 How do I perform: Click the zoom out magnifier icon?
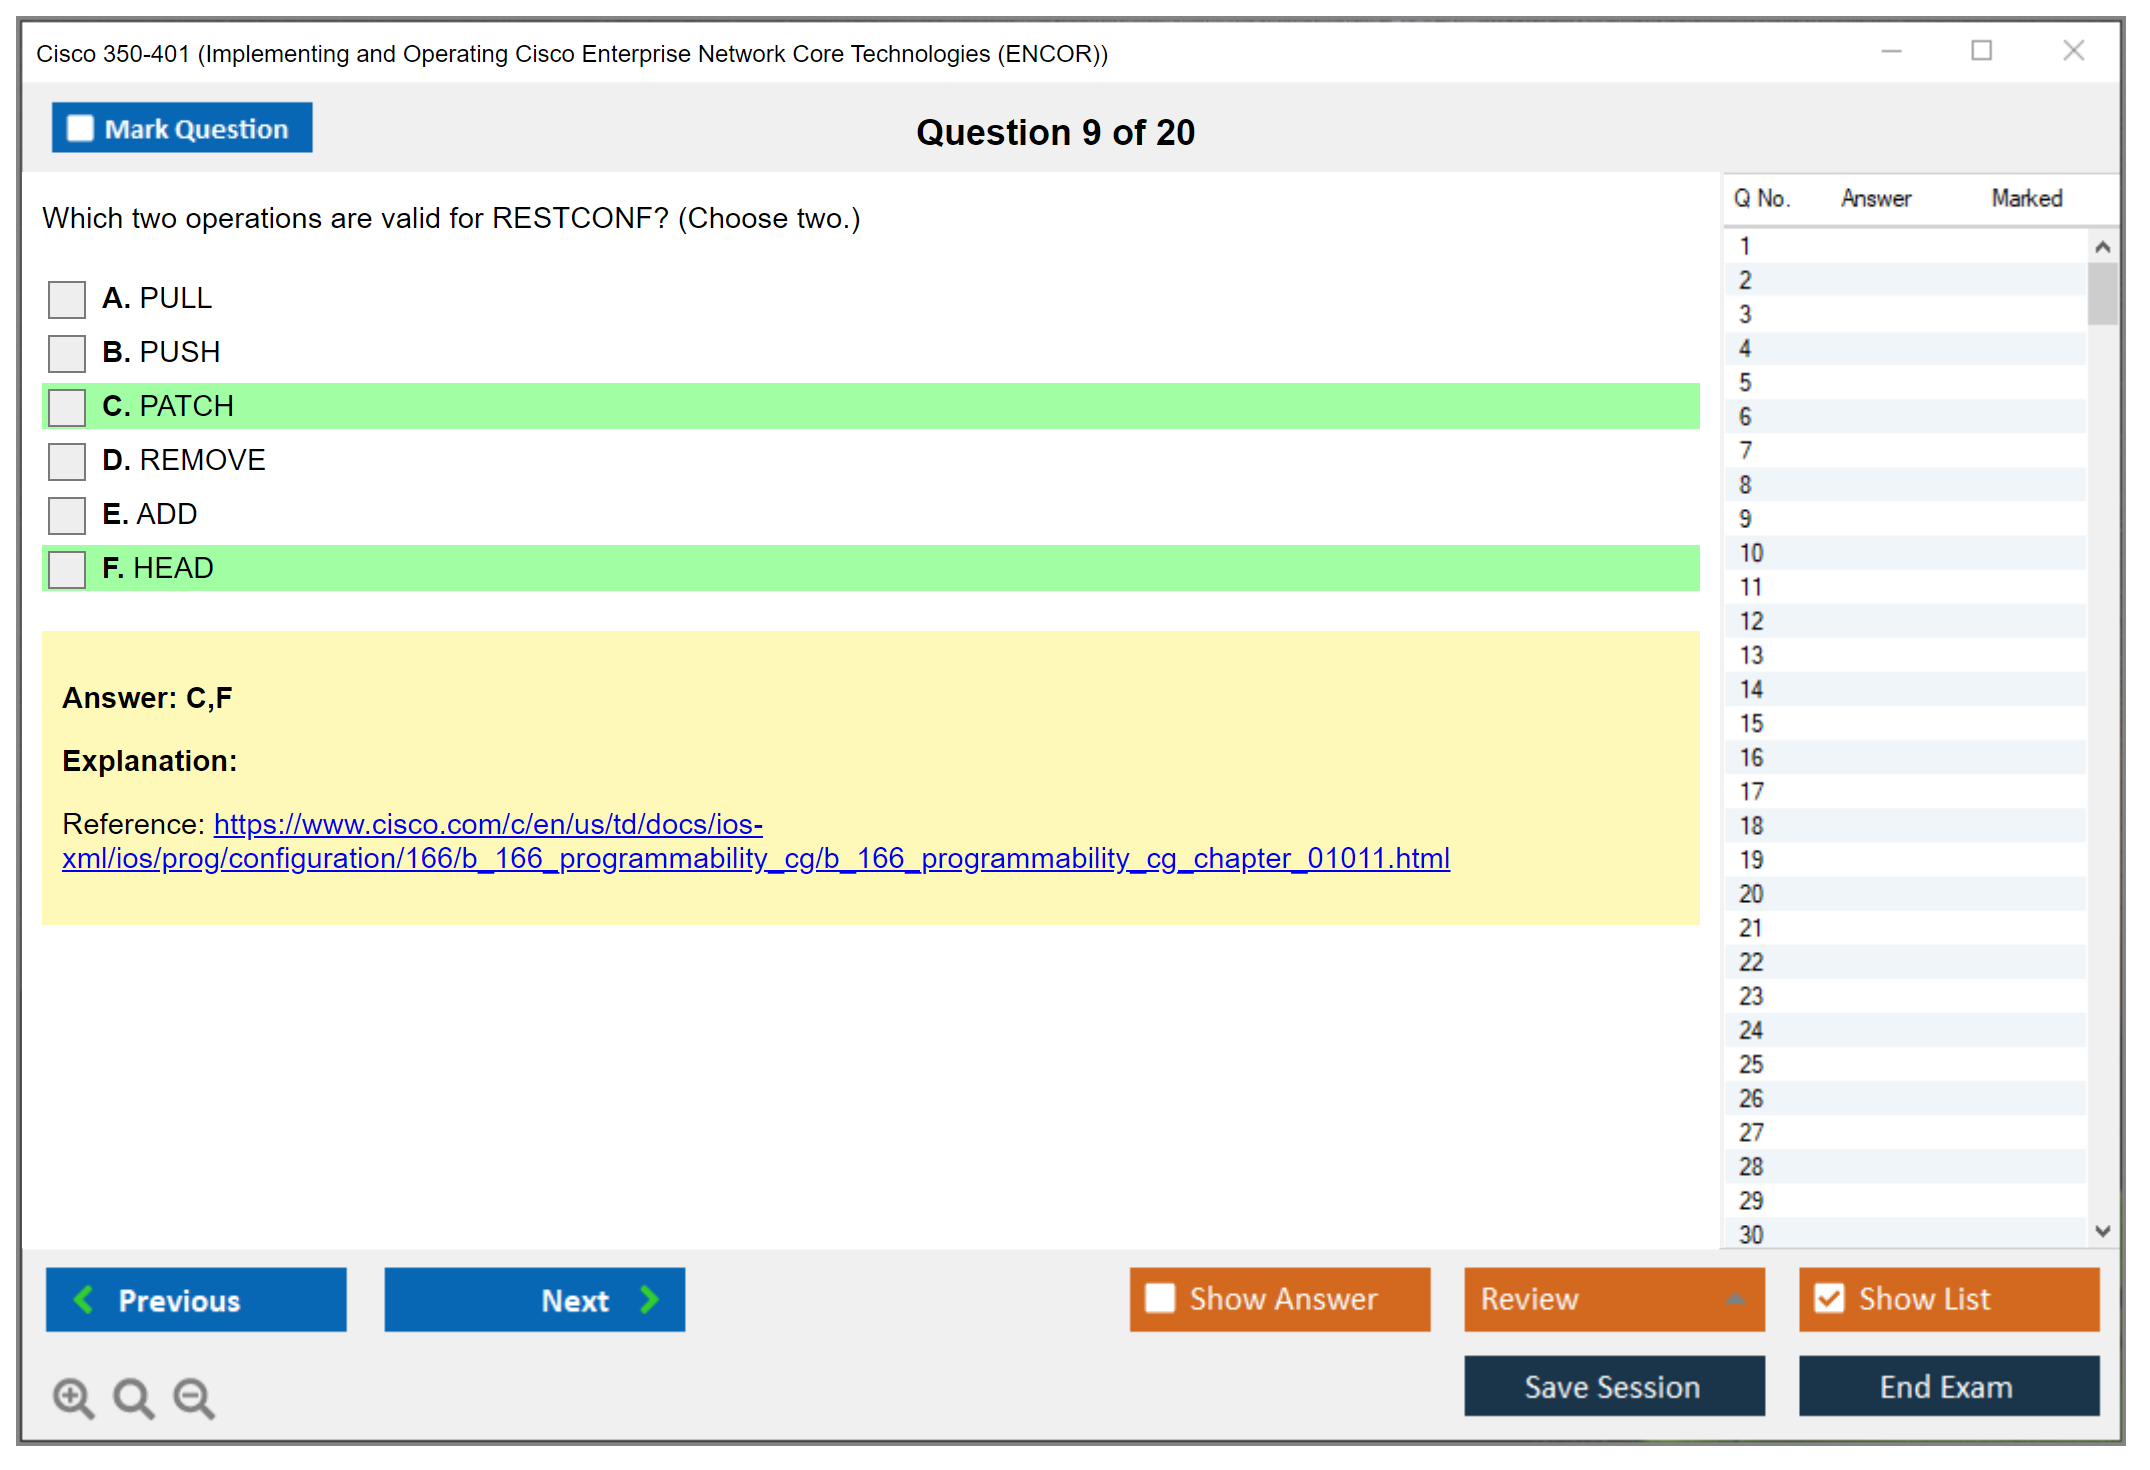[x=193, y=1396]
